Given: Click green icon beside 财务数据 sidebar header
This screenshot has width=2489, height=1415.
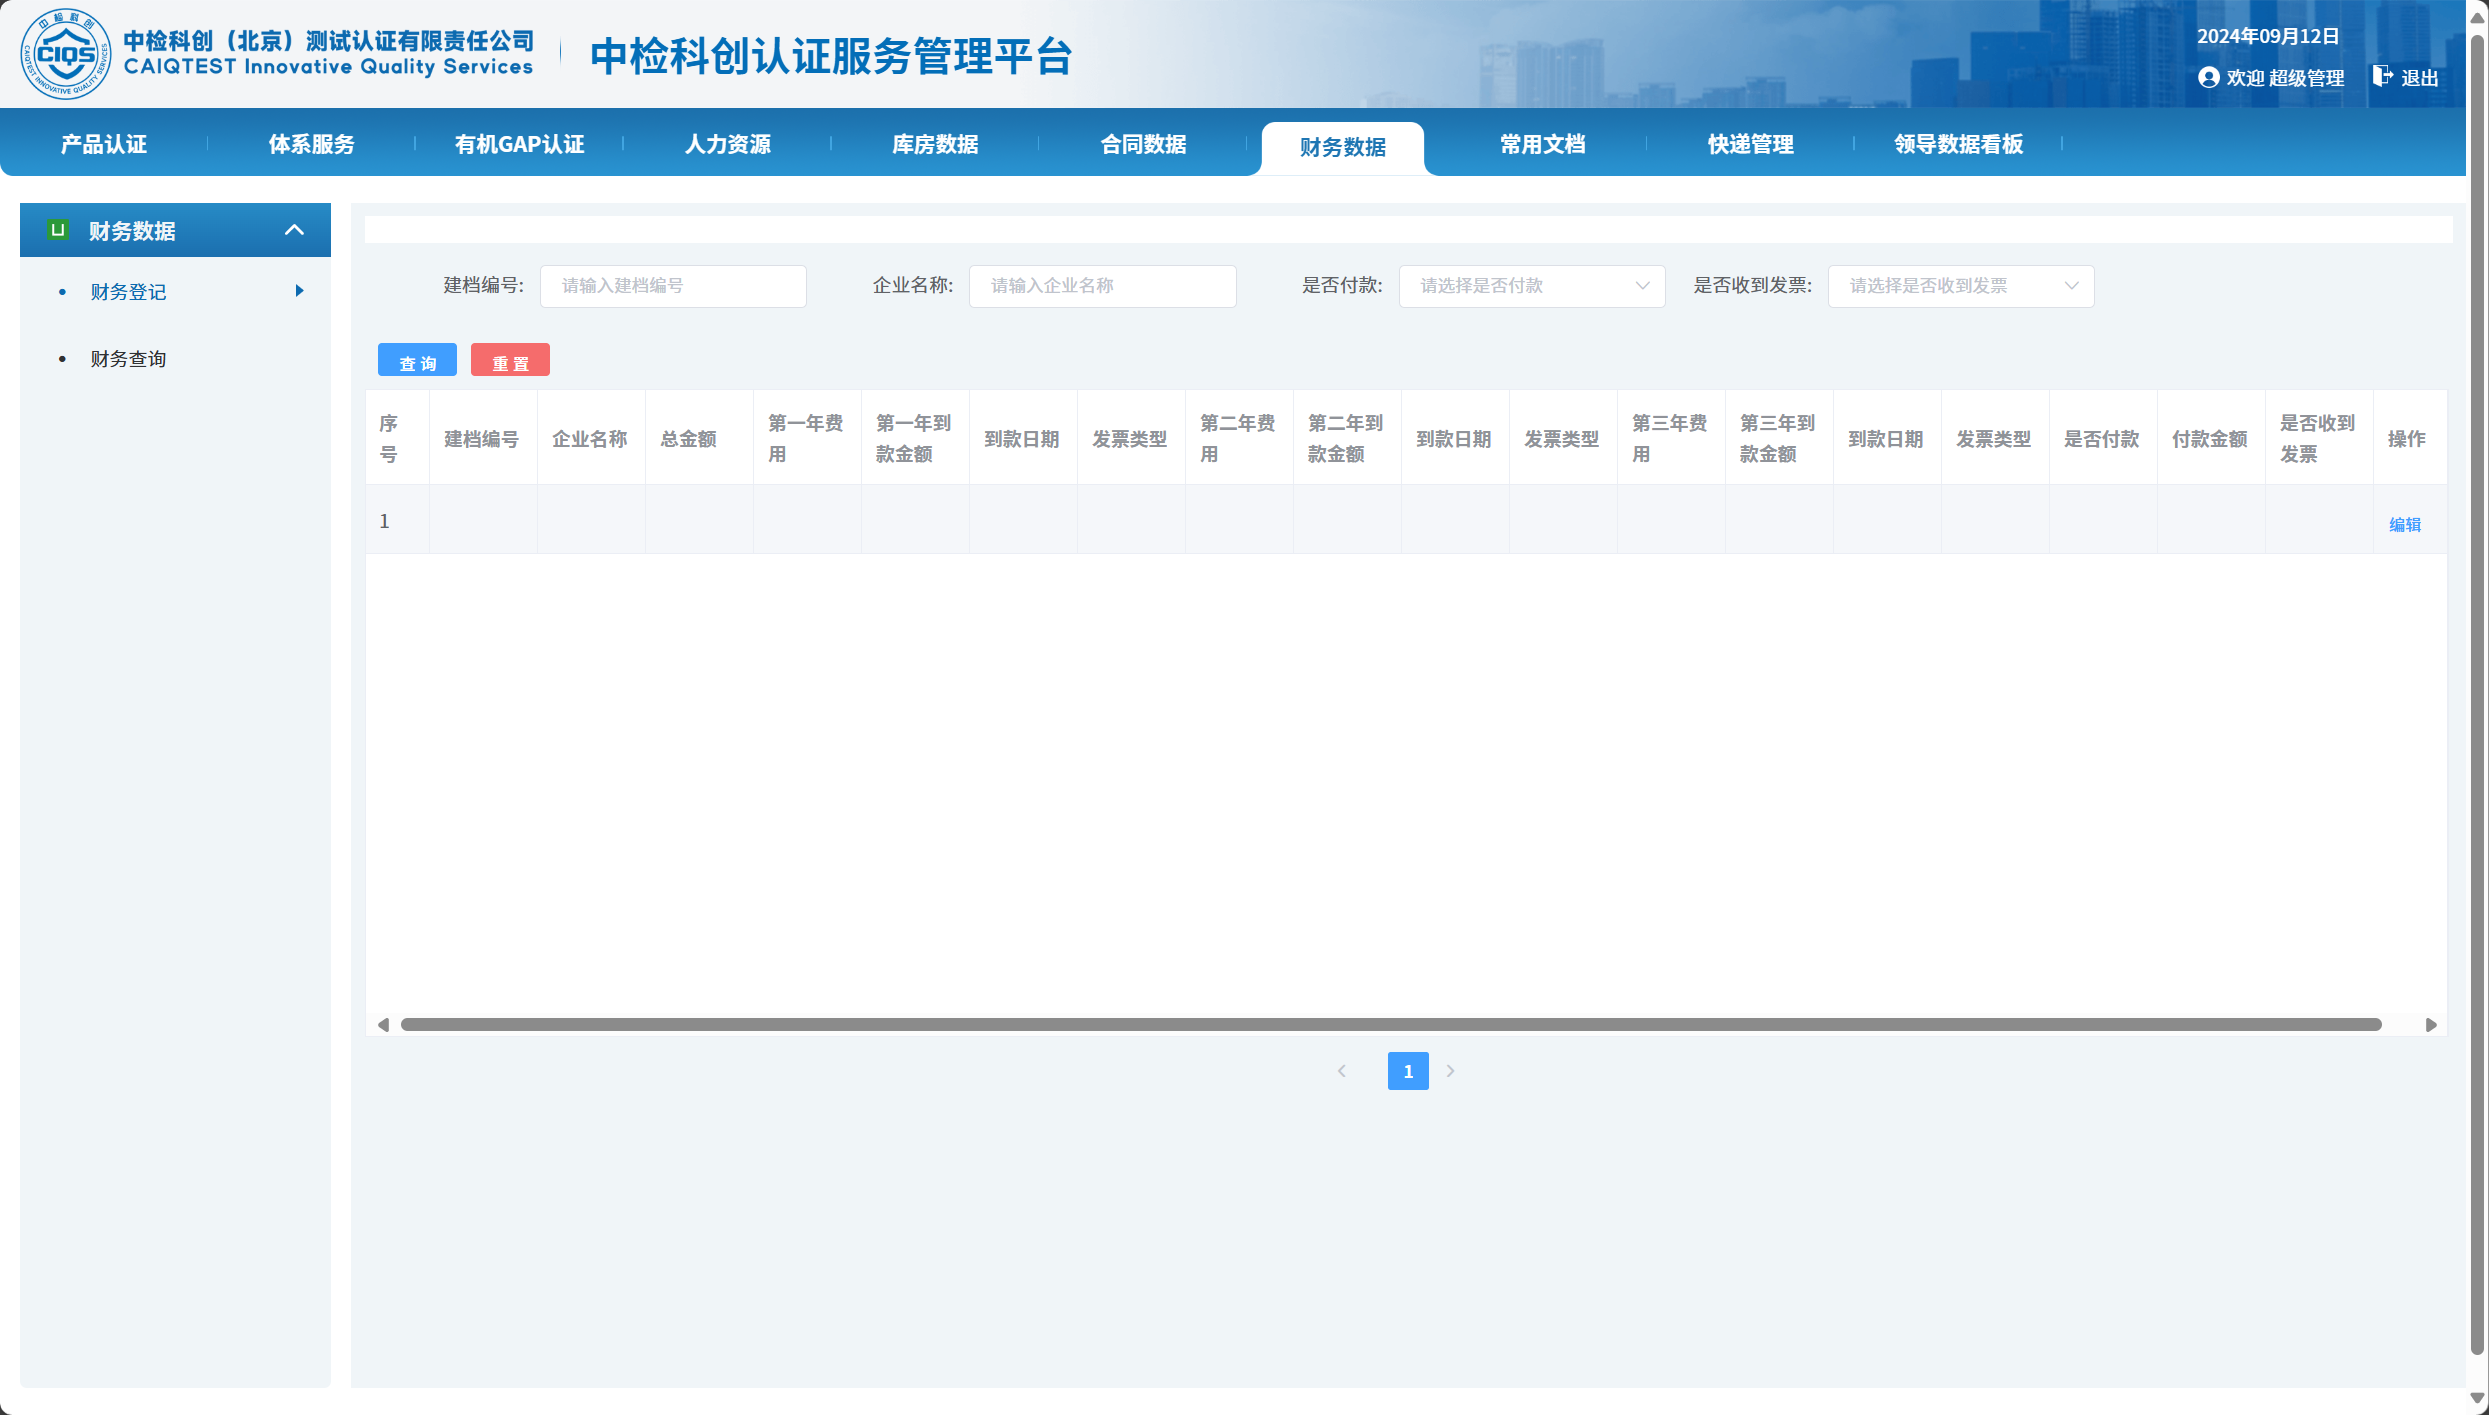Looking at the screenshot, I should tap(58, 230).
